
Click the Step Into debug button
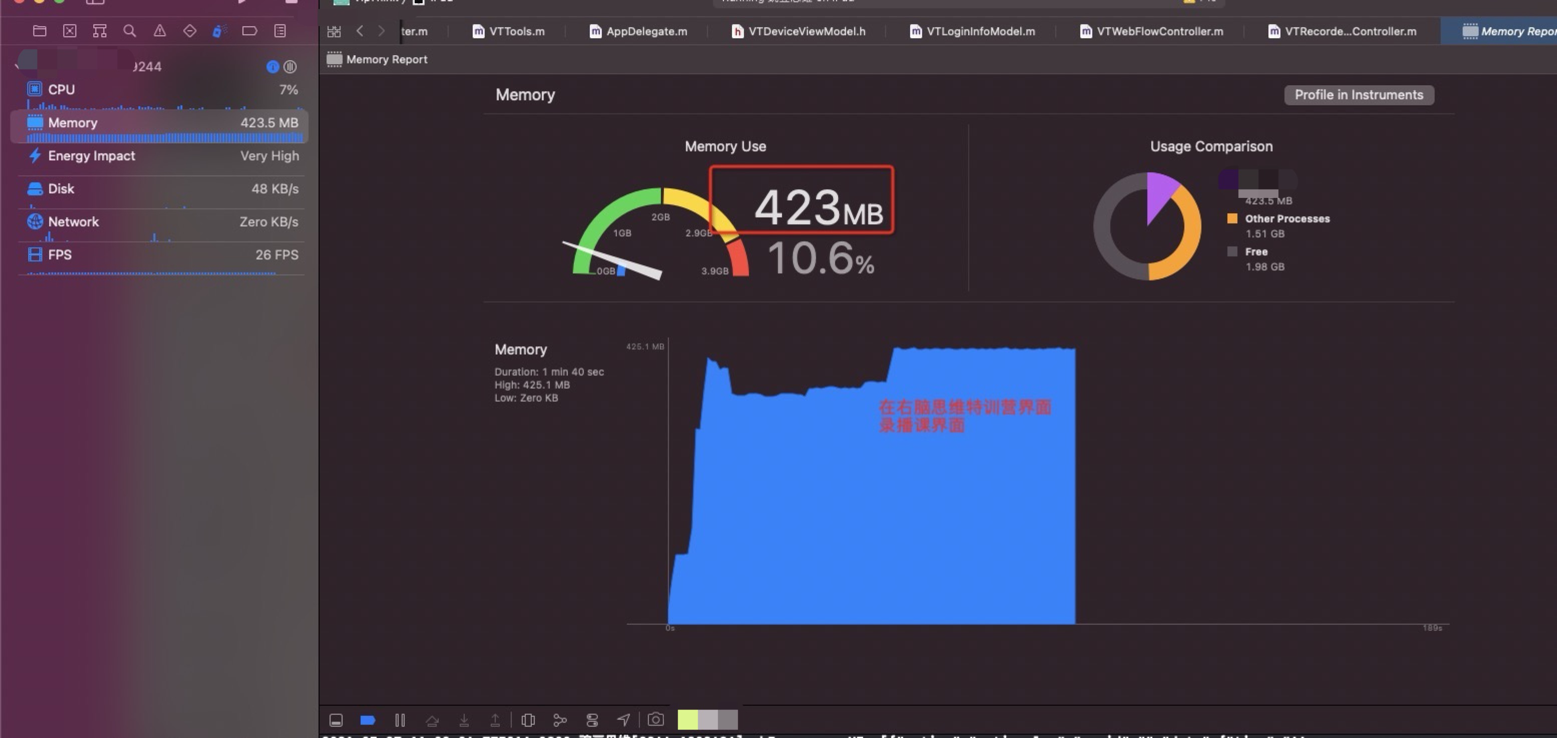click(x=464, y=720)
